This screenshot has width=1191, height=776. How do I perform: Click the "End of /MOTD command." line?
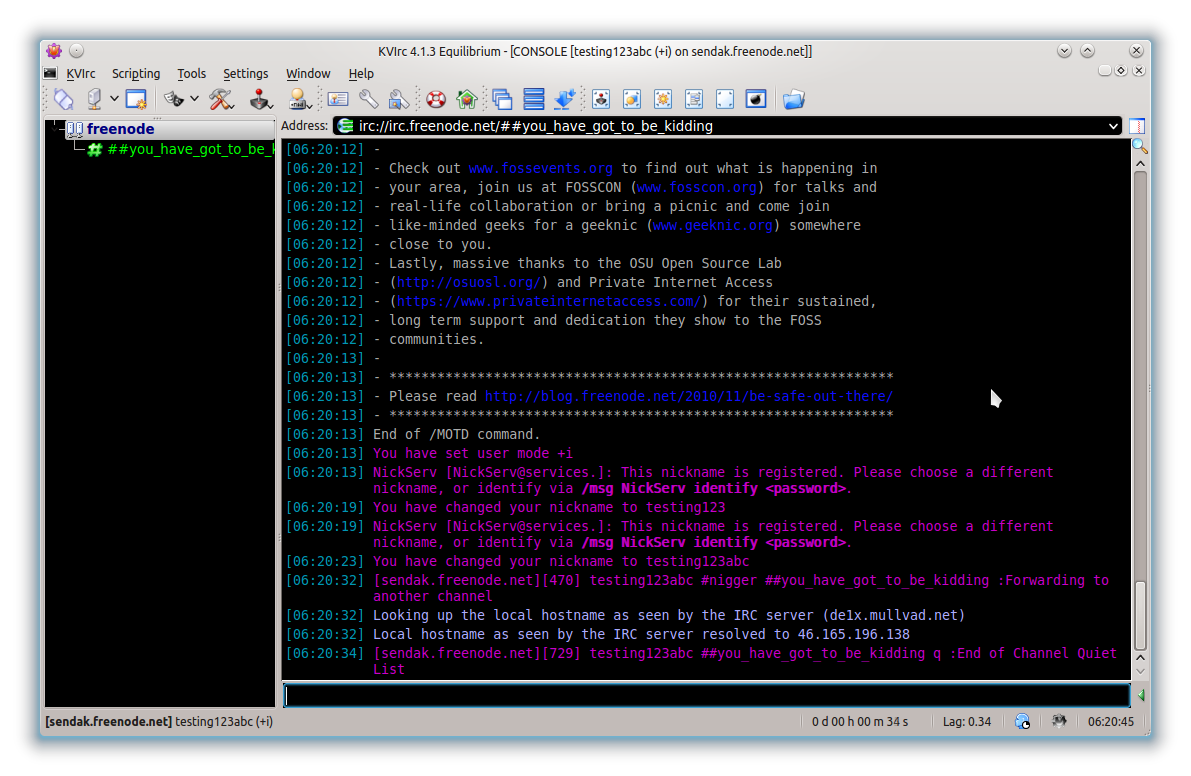[x=456, y=434]
